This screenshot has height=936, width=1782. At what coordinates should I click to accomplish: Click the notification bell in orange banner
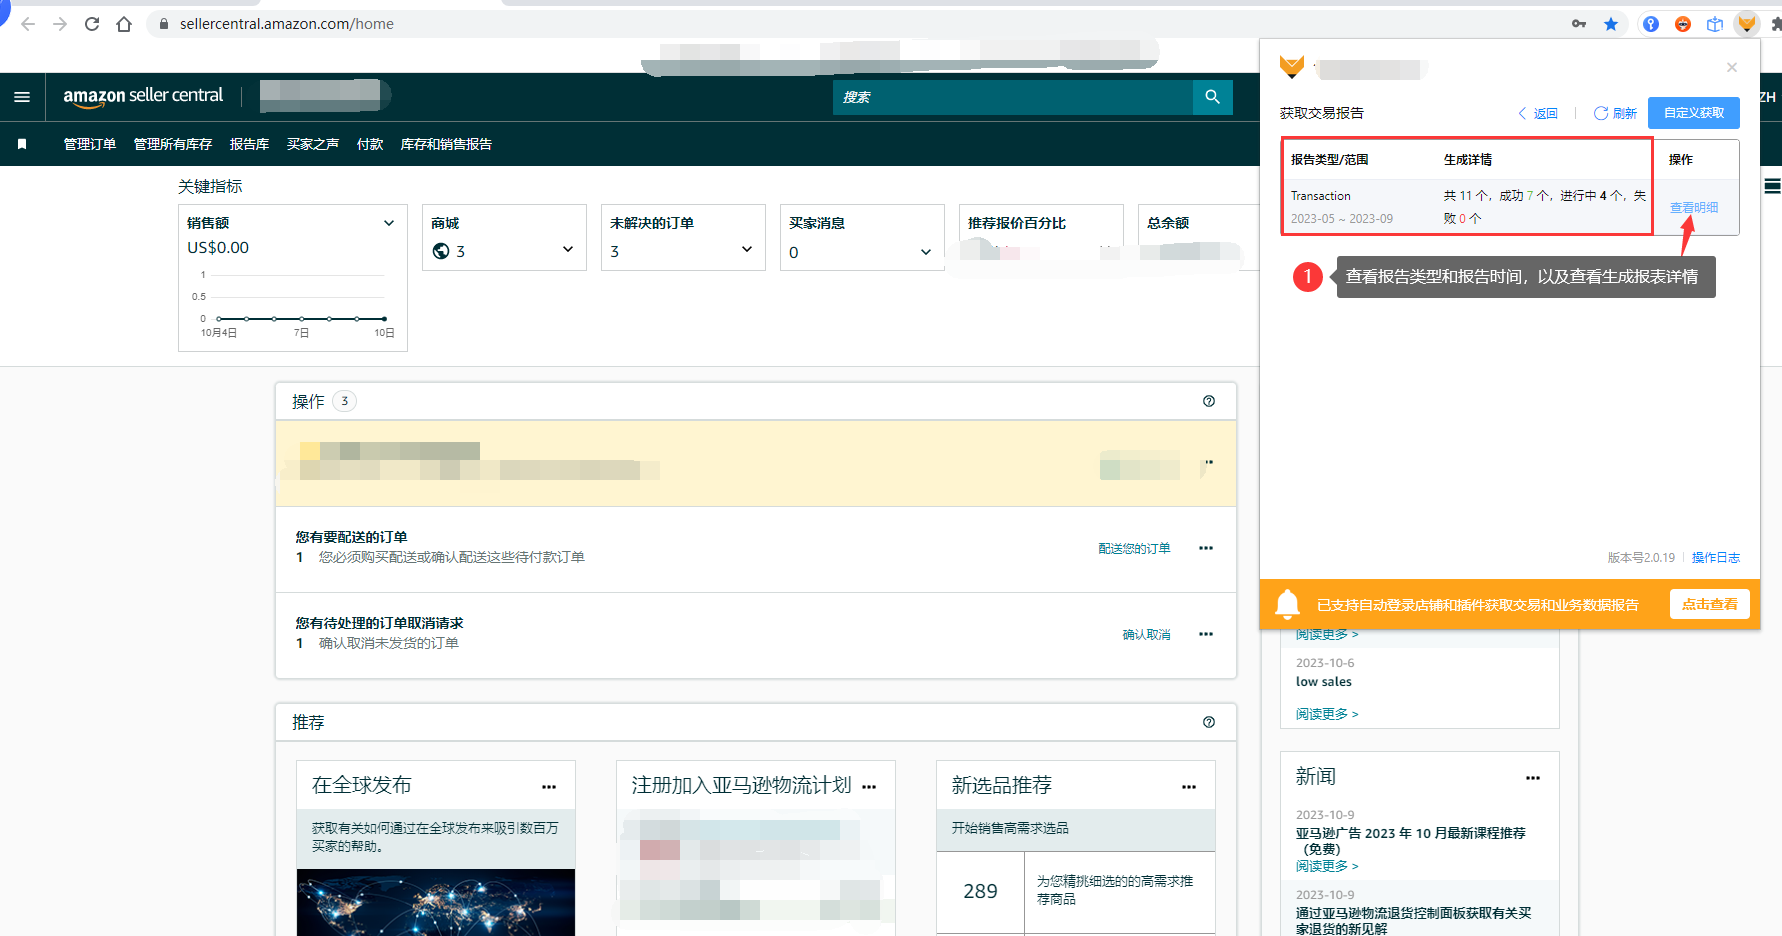pos(1288,604)
